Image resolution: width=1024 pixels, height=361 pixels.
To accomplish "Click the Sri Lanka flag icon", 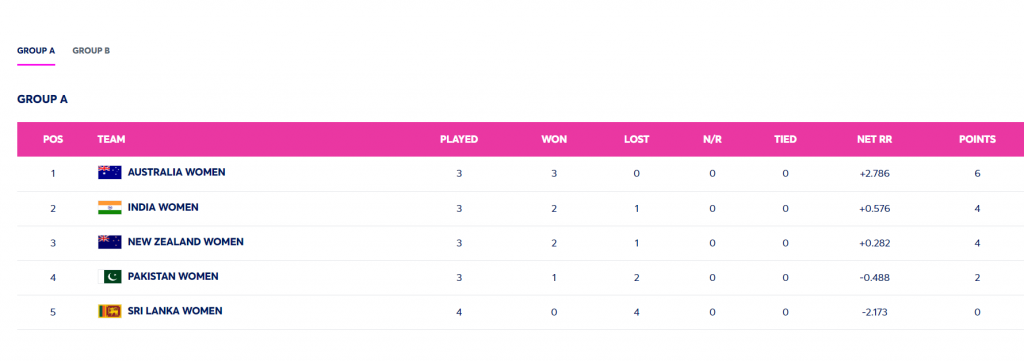I will 110,311.
